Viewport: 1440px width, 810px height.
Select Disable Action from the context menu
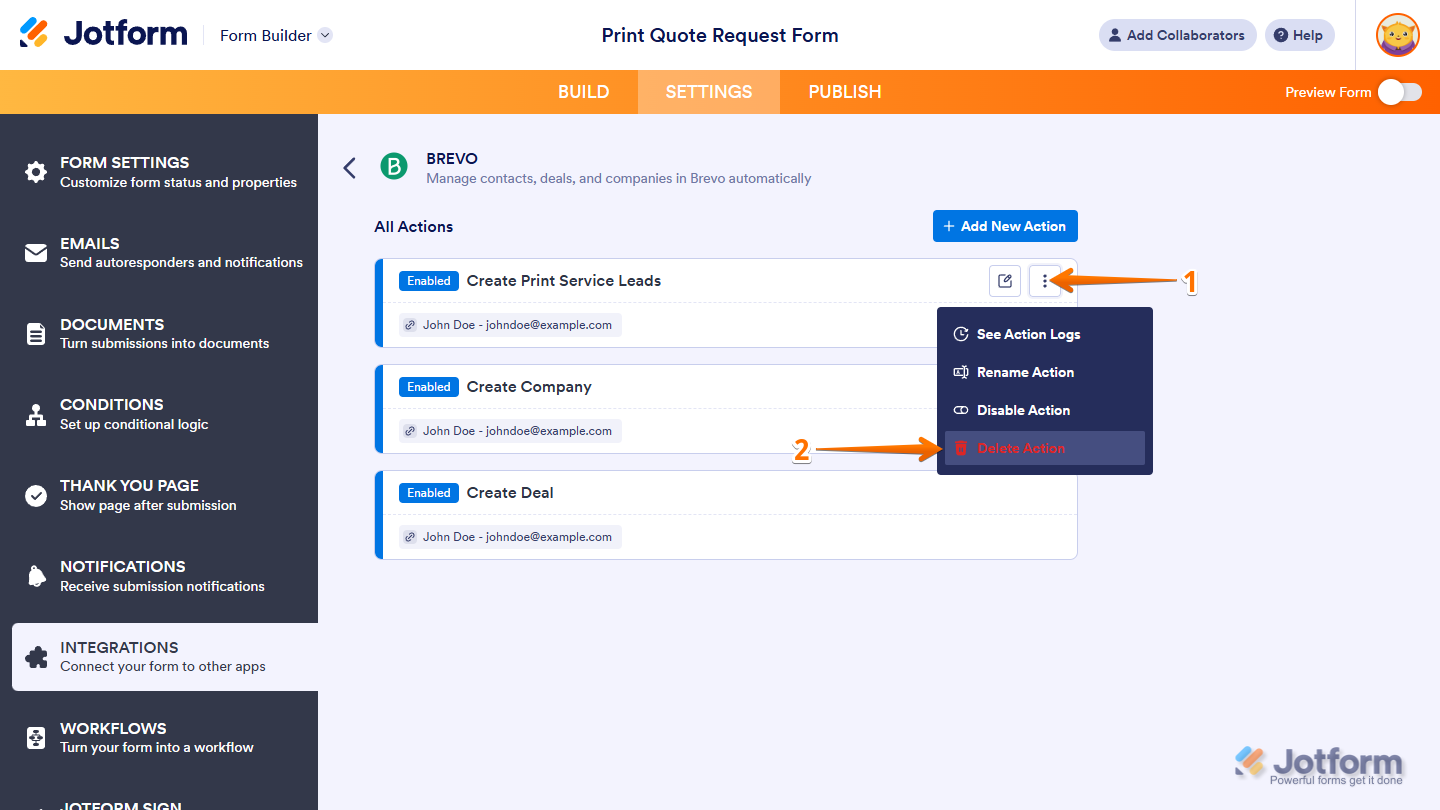pos(1022,410)
